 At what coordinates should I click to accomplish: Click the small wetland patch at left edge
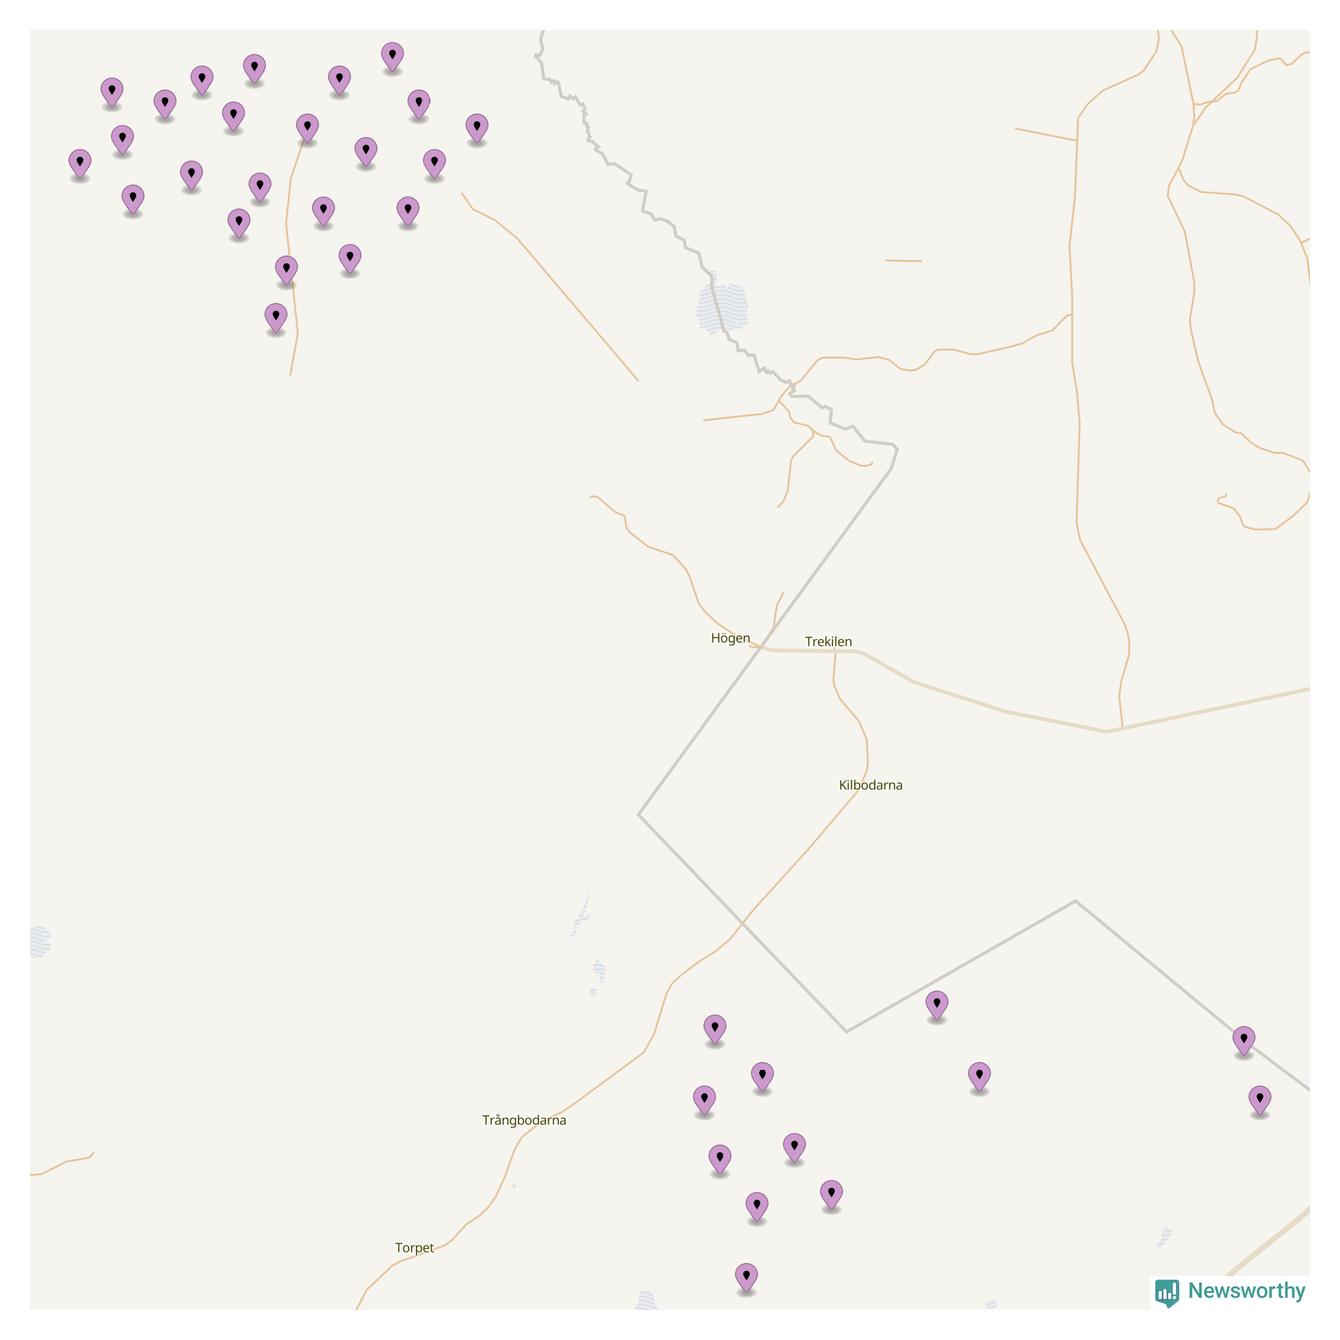(x=40, y=941)
